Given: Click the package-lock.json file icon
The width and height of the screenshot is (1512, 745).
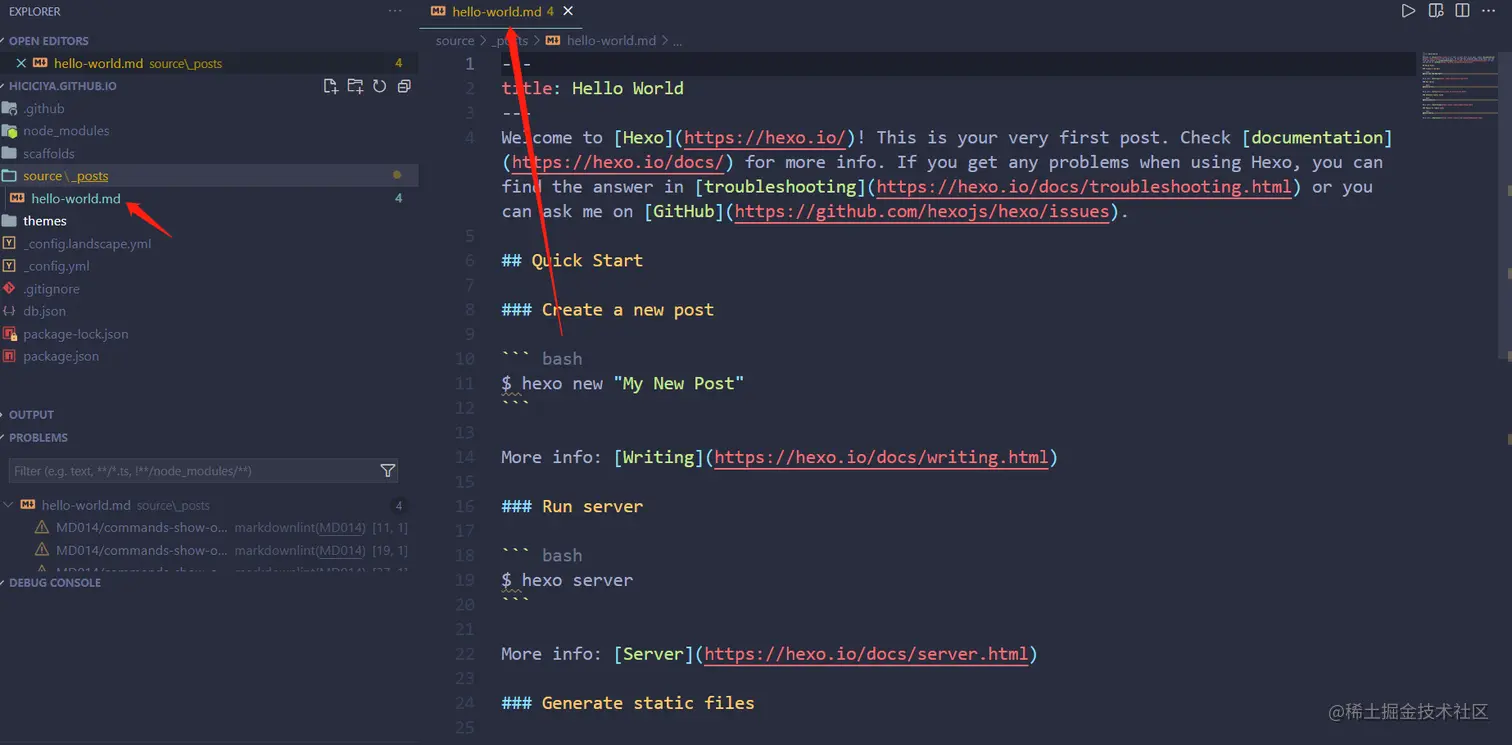Looking at the screenshot, I should (10, 334).
